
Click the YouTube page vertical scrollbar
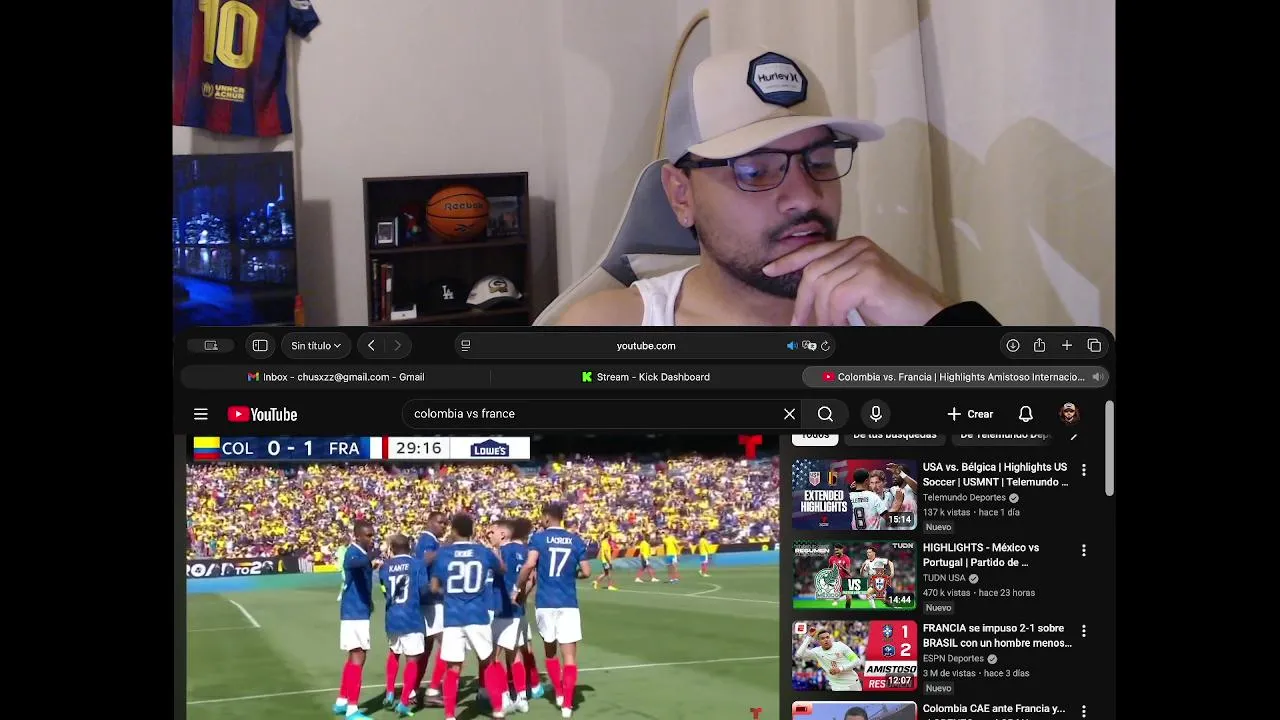click(x=1109, y=449)
